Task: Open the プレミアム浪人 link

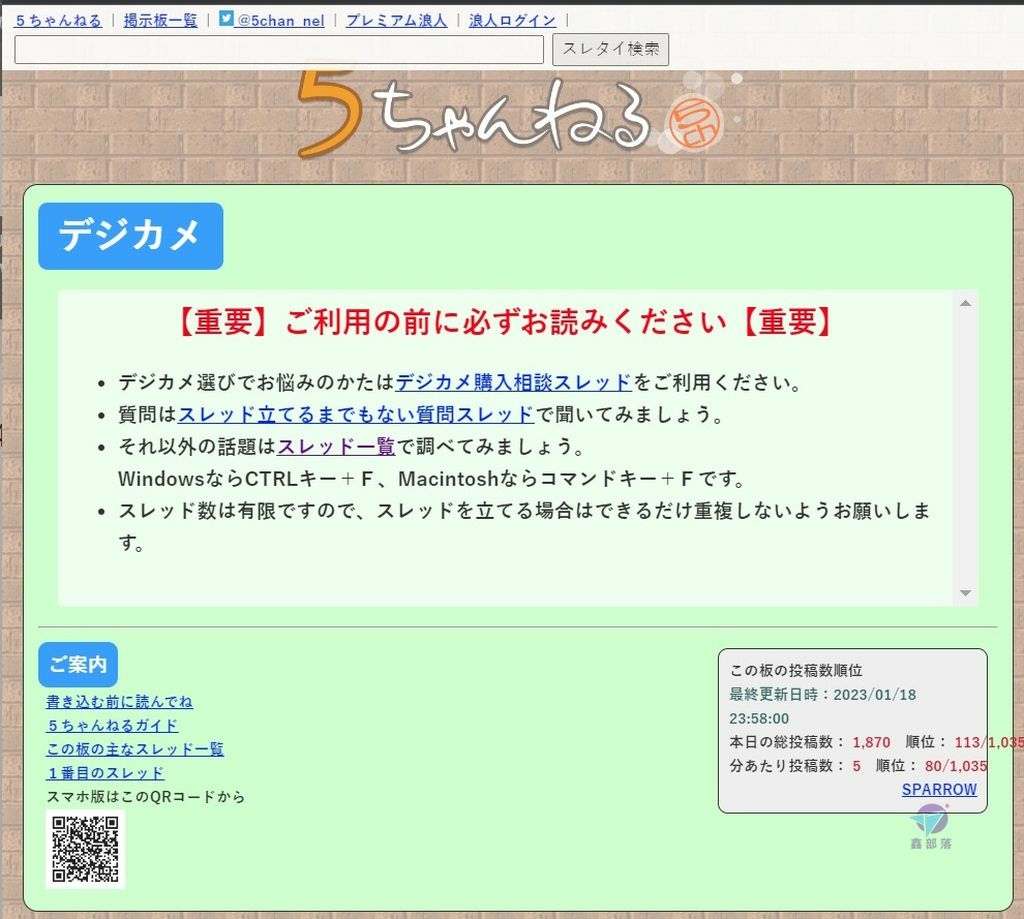Action: pos(396,20)
